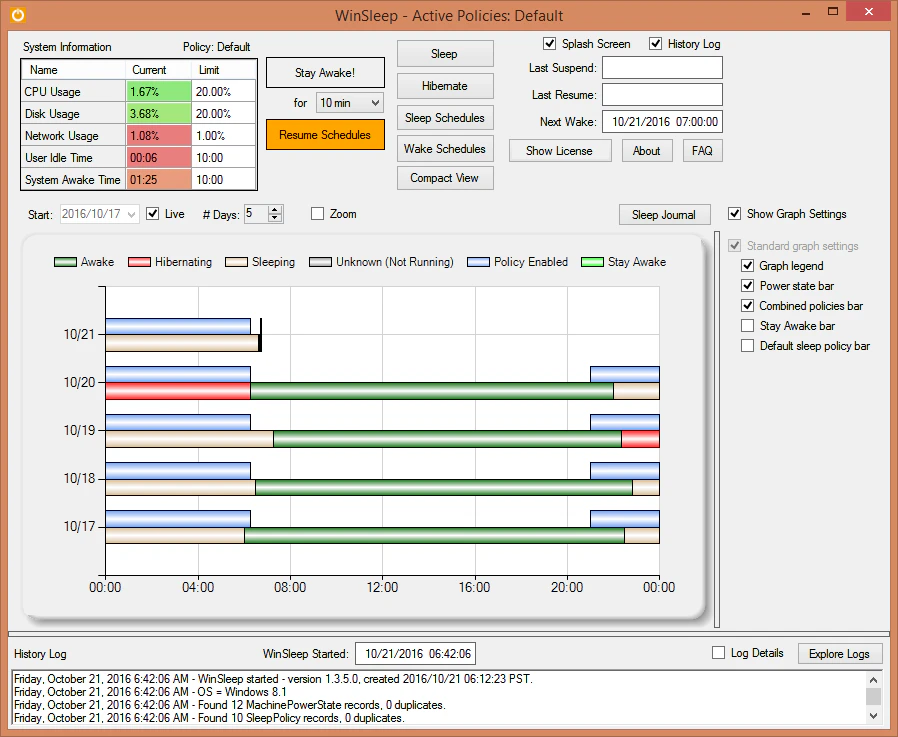898x737 pixels.
Task: Minimize the WinSleep window
Action: (x=806, y=12)
